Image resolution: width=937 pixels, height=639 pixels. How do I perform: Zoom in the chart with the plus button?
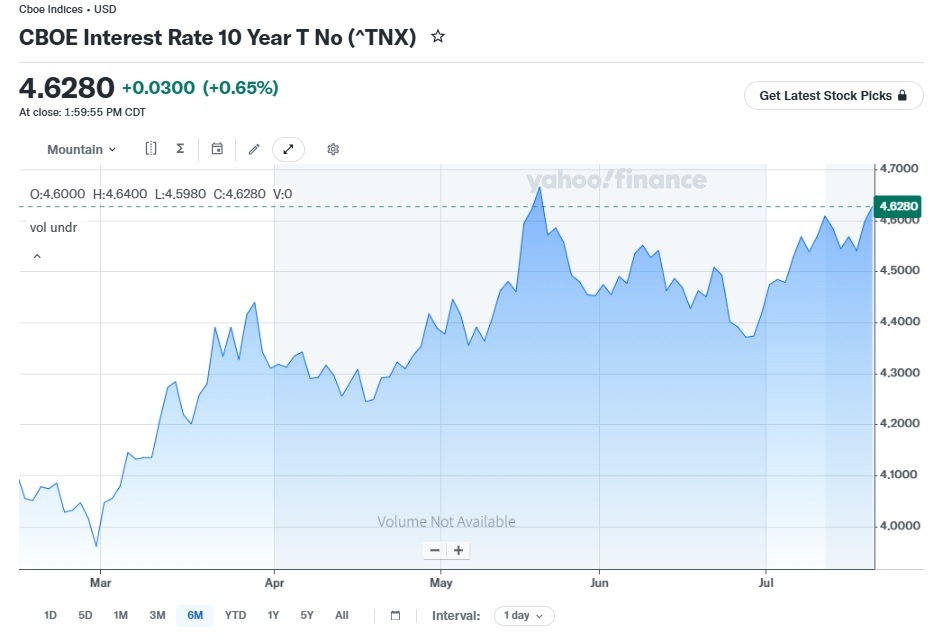point(458,550)
